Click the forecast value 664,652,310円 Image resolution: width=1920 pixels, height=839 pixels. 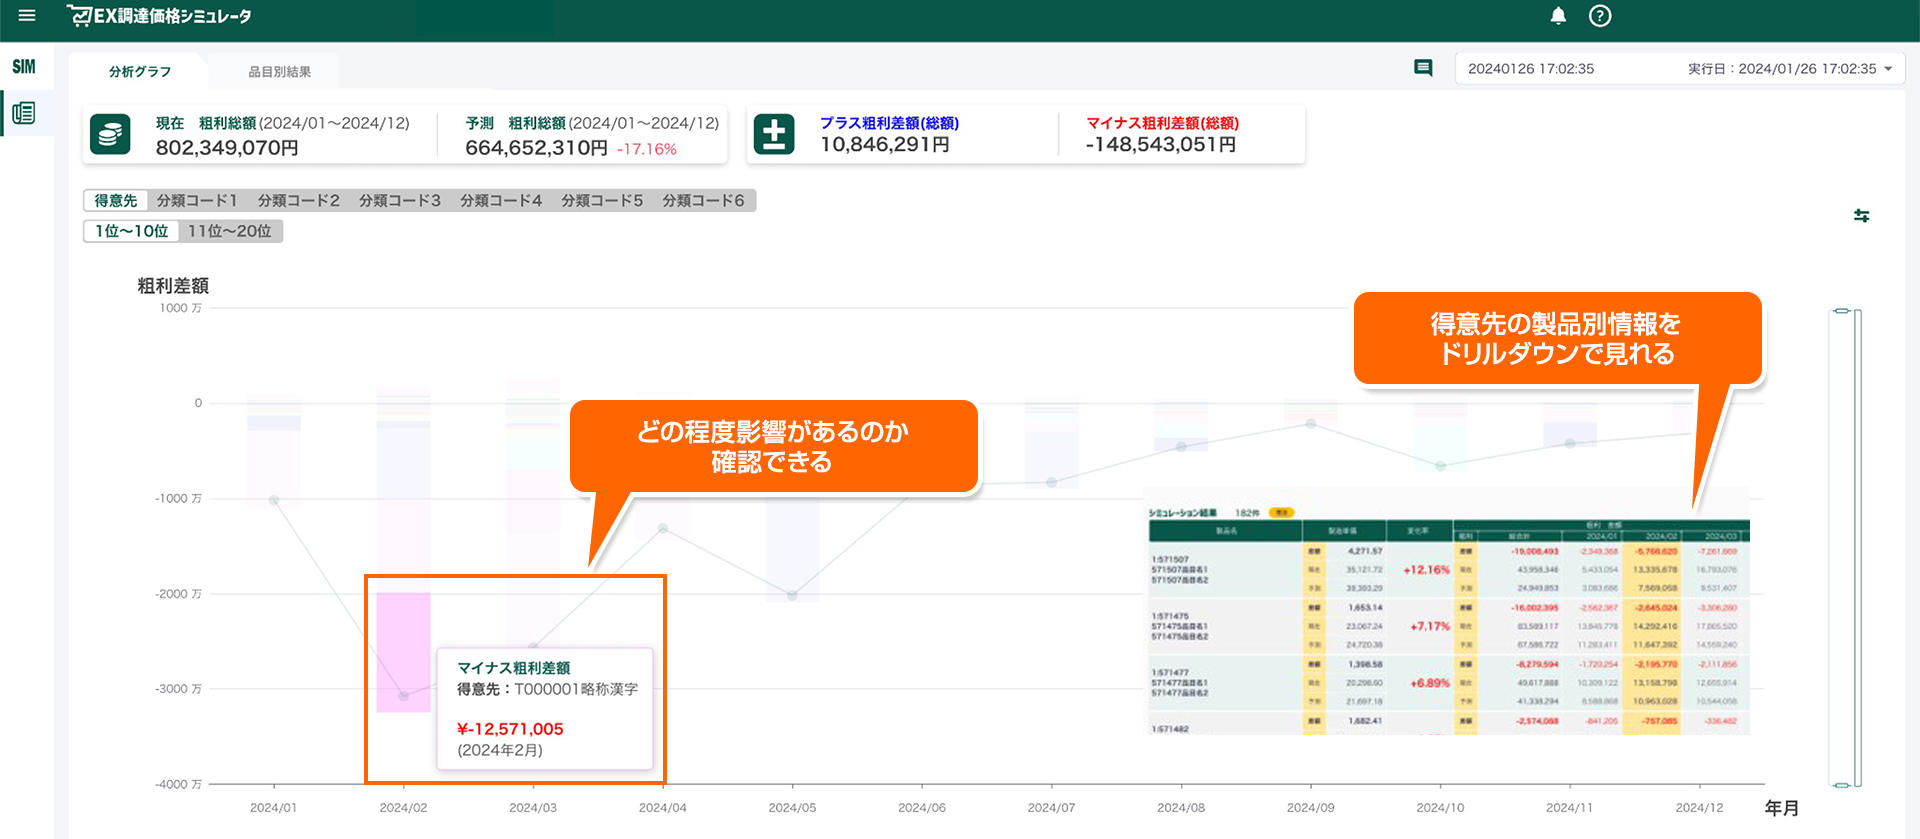click(x=536, y=148)
